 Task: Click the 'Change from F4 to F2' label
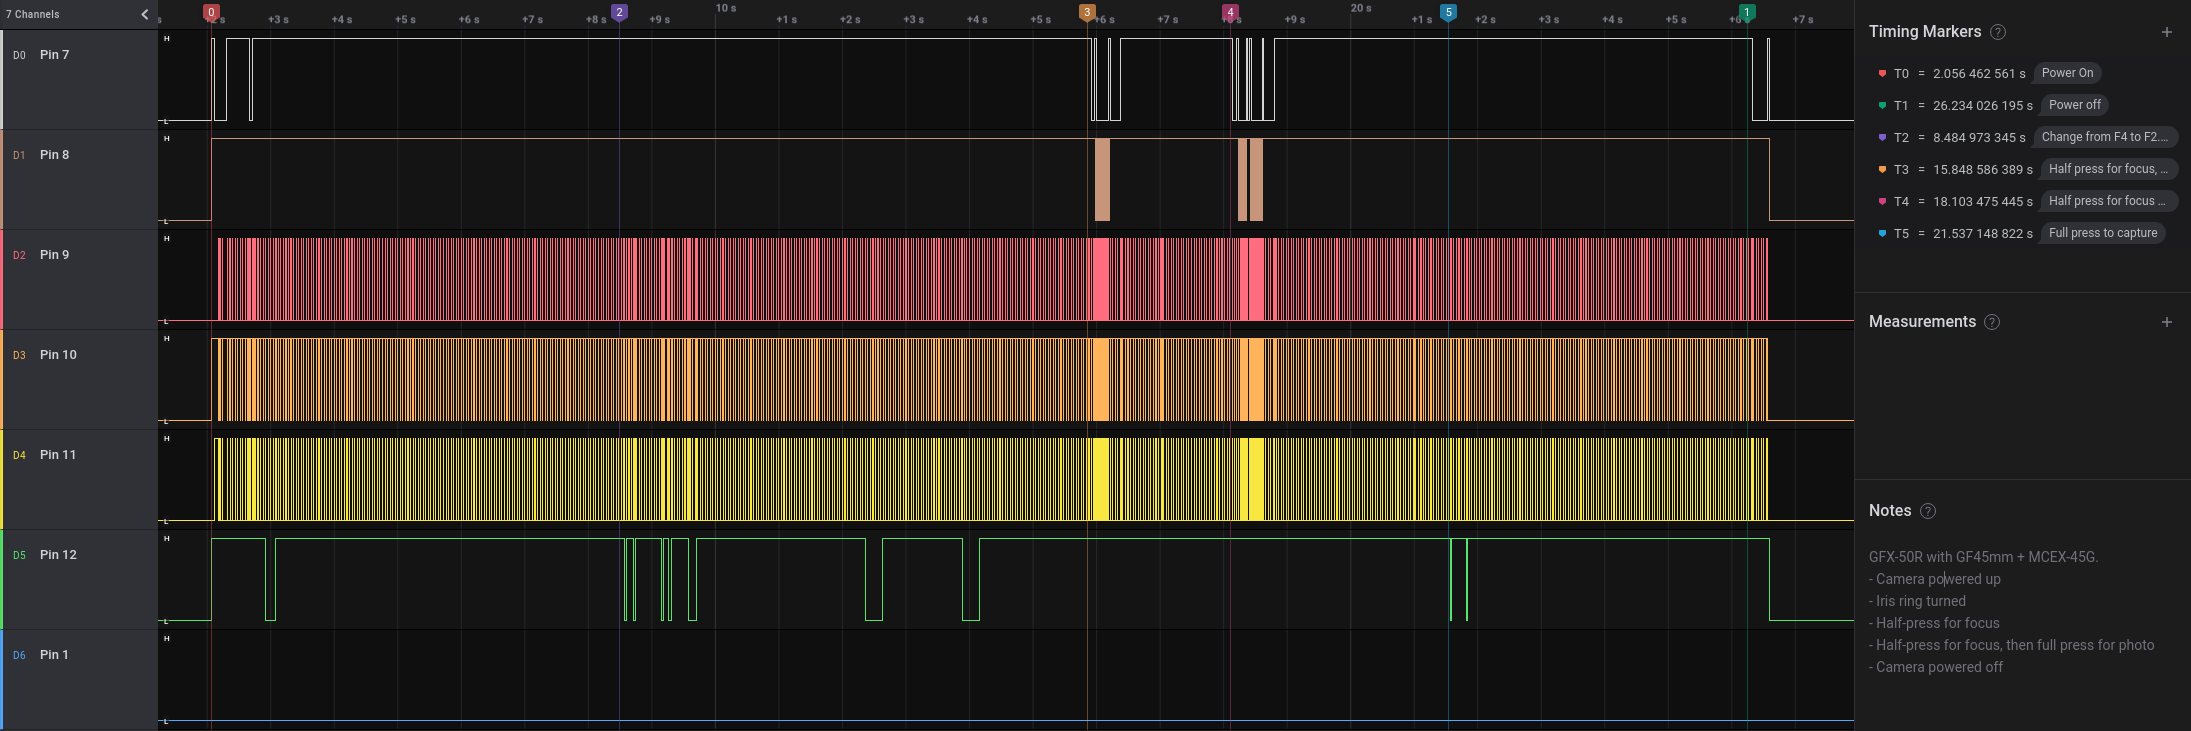click(2104, 137)
